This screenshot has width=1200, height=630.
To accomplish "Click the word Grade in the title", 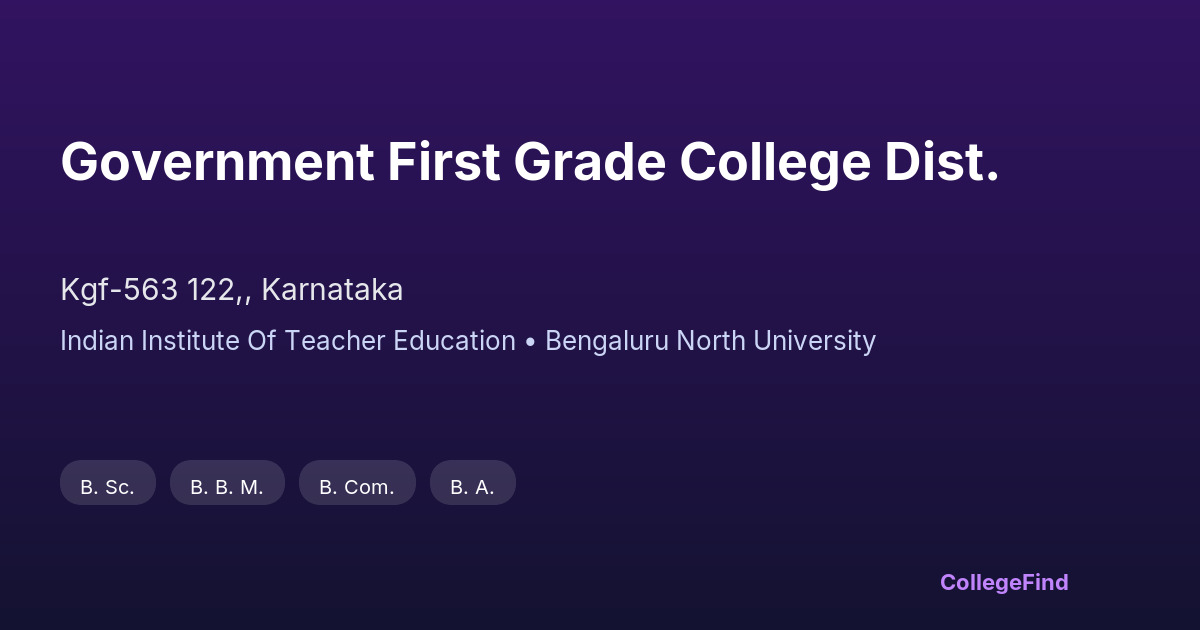I will (590, 162).
